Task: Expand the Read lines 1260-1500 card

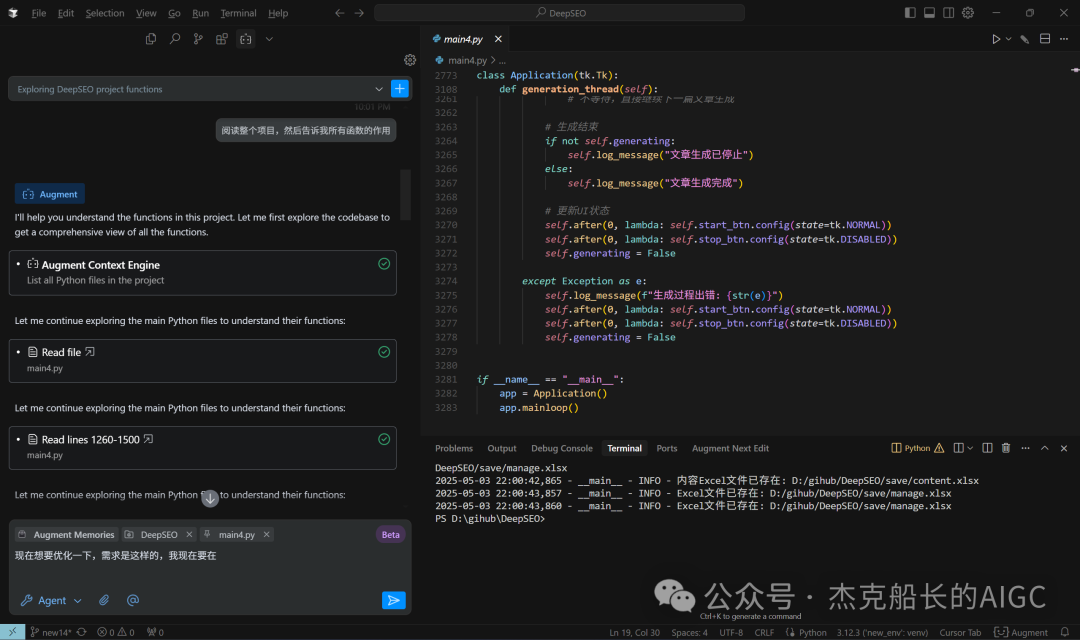Action: [x=202, y=448]
